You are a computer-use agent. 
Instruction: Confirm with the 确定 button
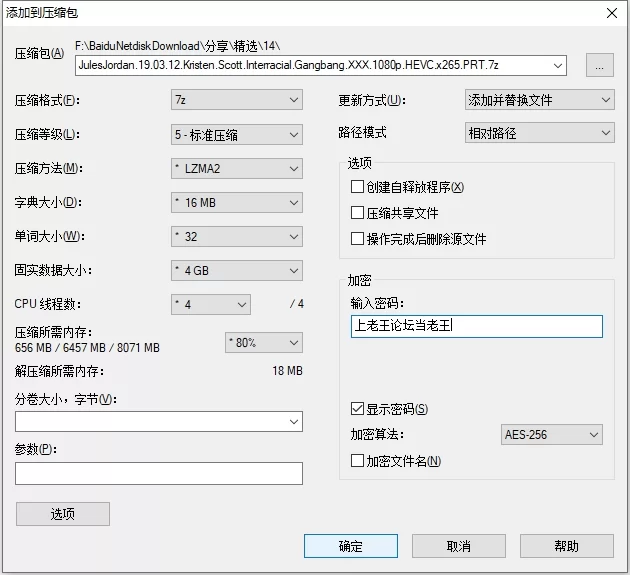click(x=351, y=546)
